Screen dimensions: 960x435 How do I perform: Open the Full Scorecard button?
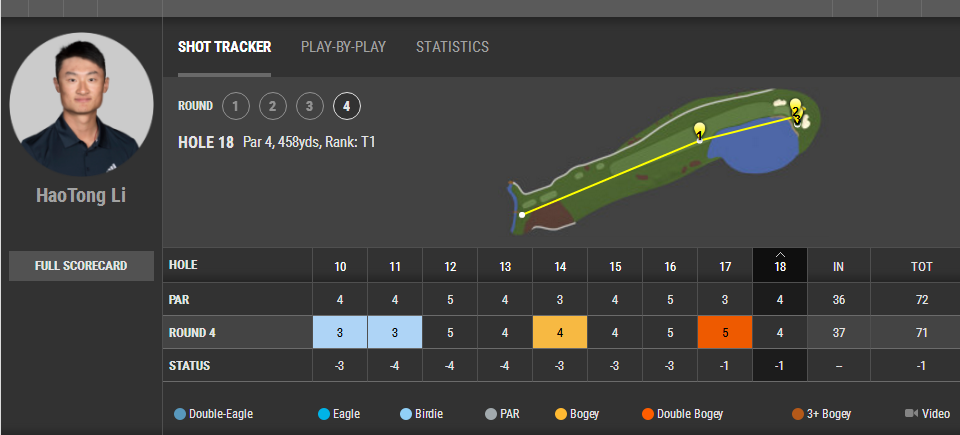(81, 266)
